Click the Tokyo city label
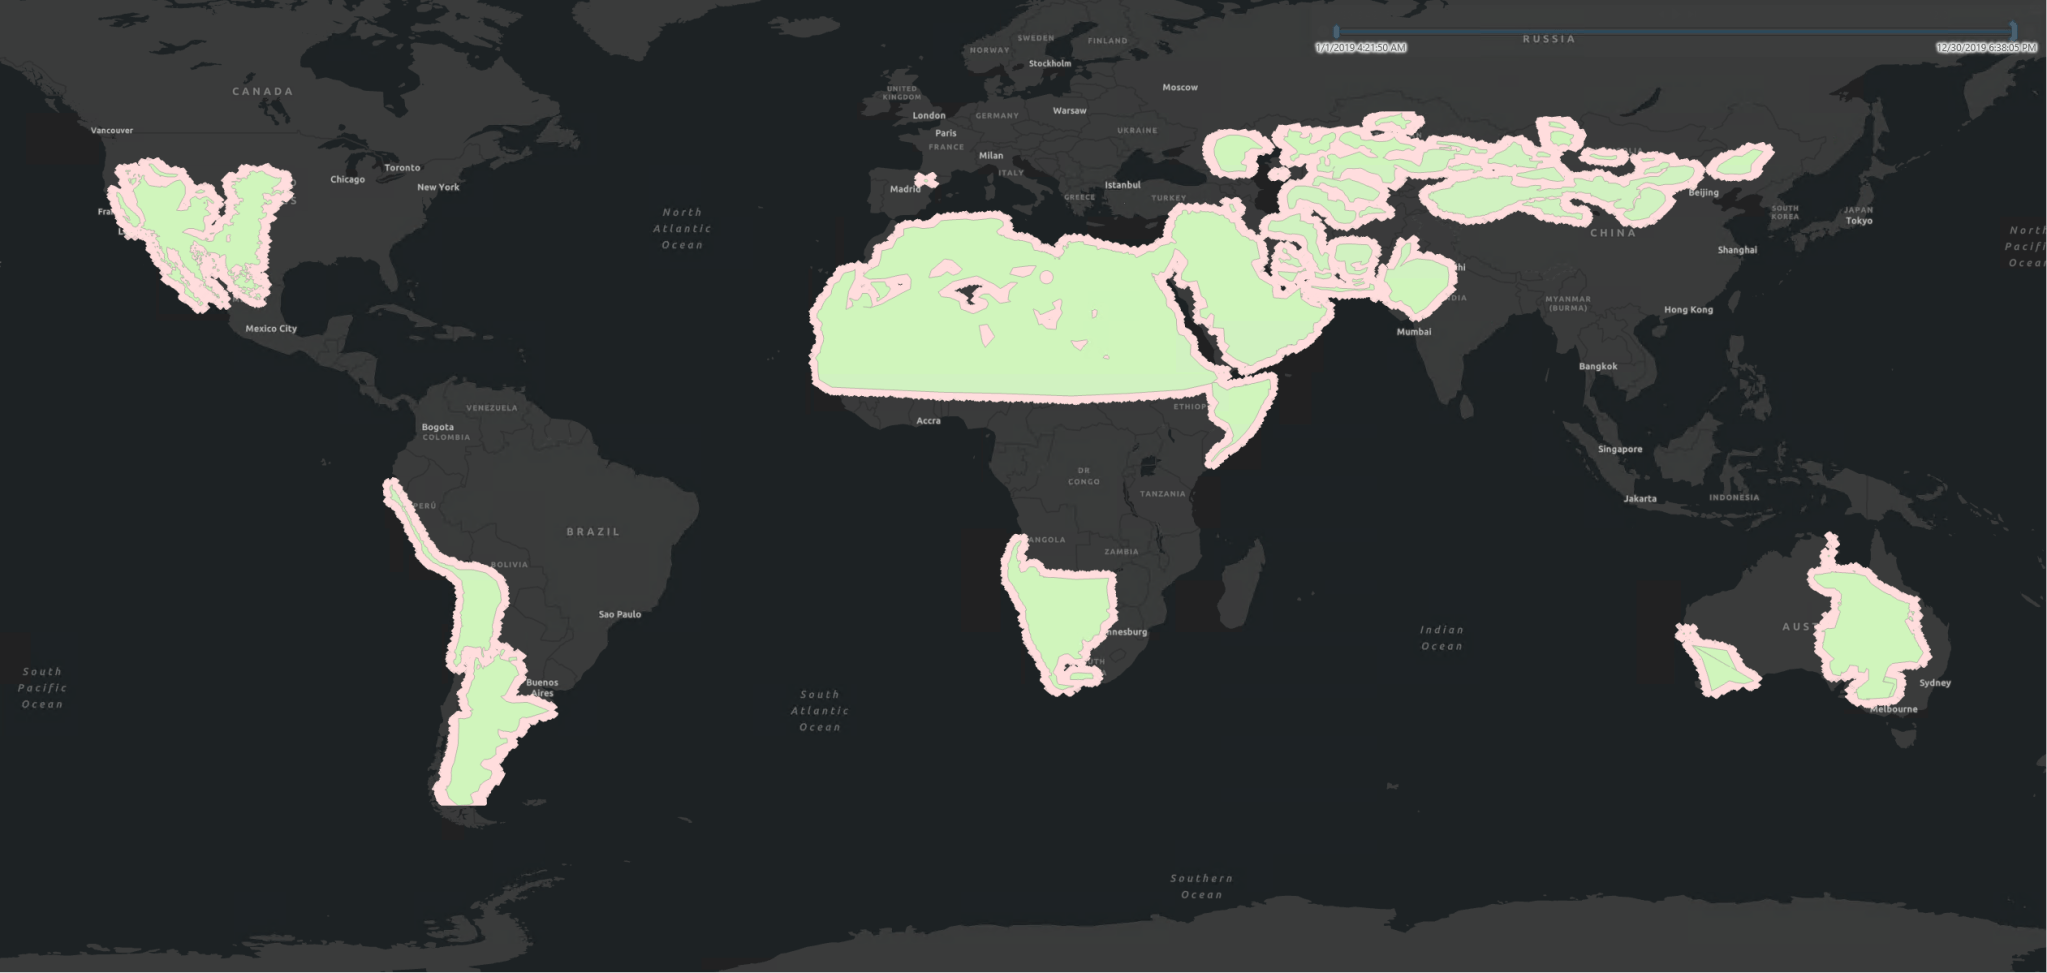The image size is (2047, 973). pyautogui.click(x=1860, y=220)
